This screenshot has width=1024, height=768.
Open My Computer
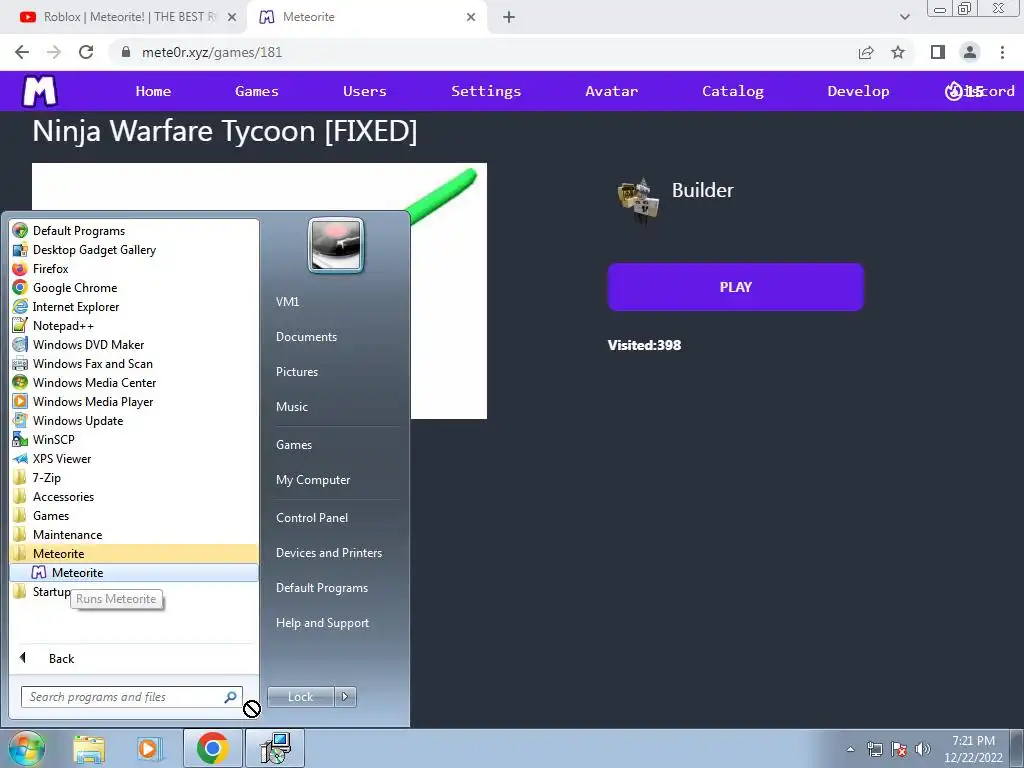pos(313,479)
